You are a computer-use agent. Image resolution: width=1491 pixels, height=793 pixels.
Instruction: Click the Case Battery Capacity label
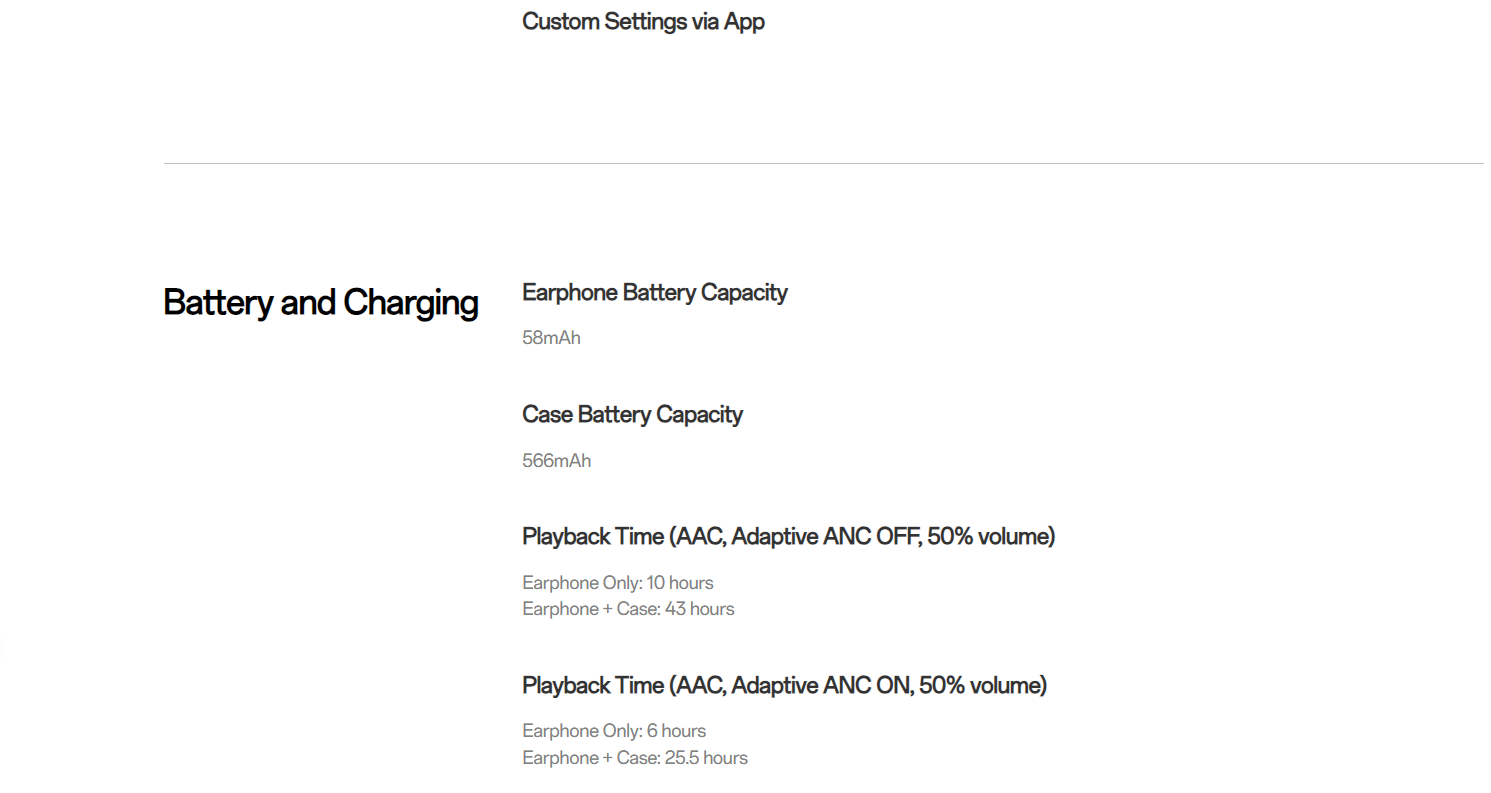[x=632, y=414]
